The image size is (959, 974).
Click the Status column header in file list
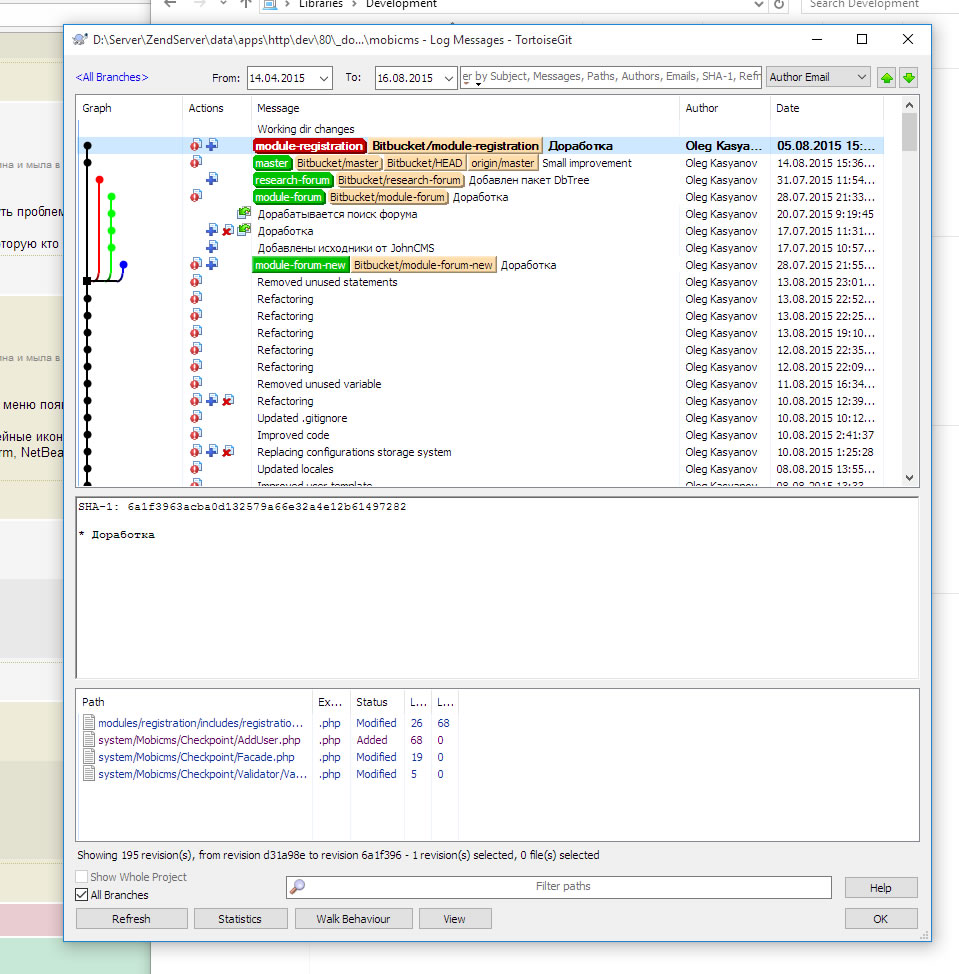pyautogui.click(x=376, y=702)
